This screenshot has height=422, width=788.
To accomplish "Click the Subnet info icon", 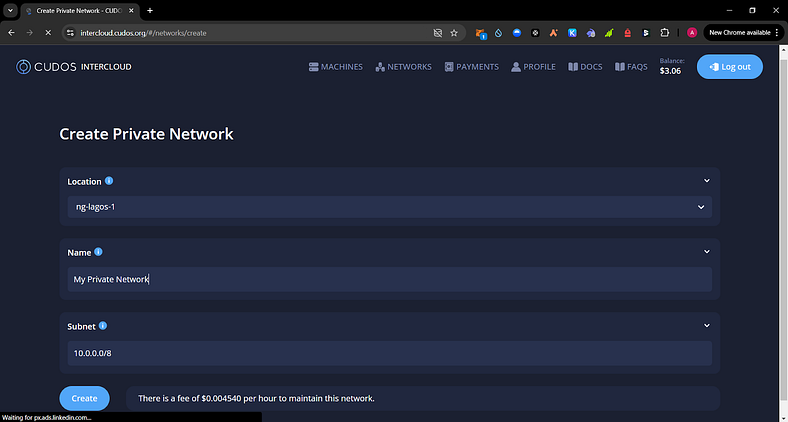I will pyautogui.click(x=103, y=326).
